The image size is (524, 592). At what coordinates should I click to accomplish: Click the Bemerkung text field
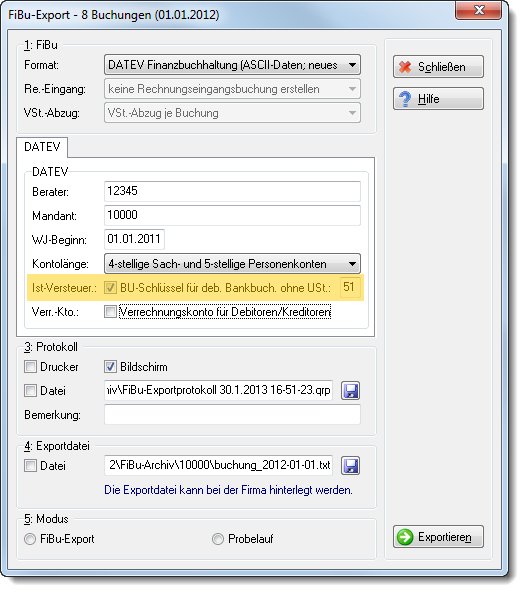coord(232,415)
